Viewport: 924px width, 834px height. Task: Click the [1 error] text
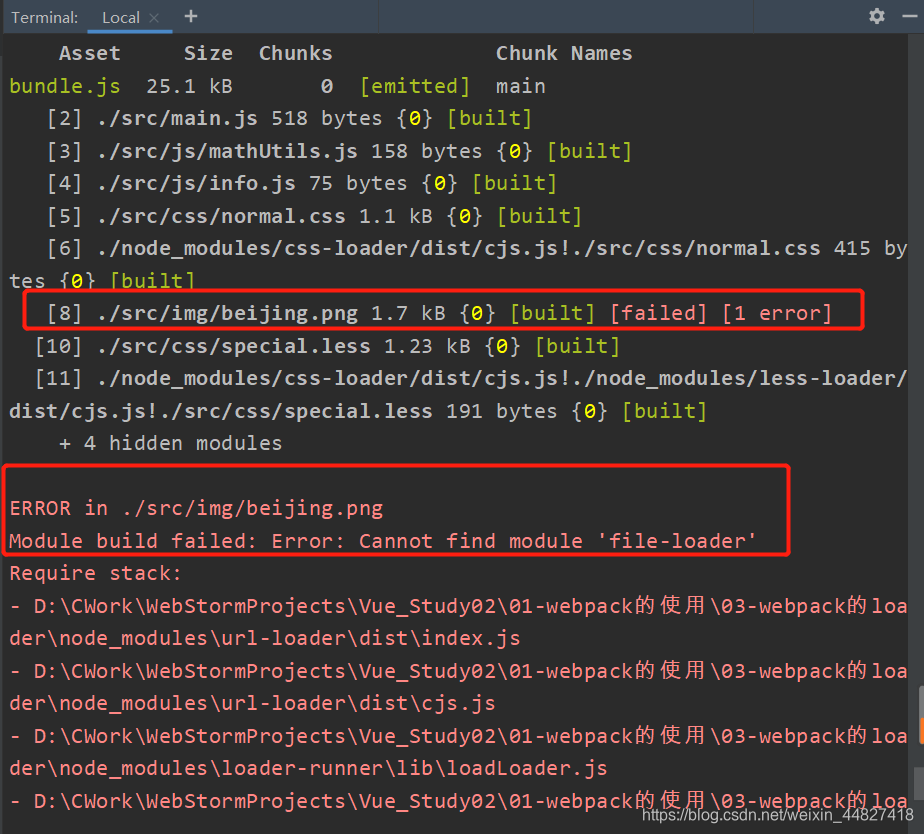(x=777, y=313)
